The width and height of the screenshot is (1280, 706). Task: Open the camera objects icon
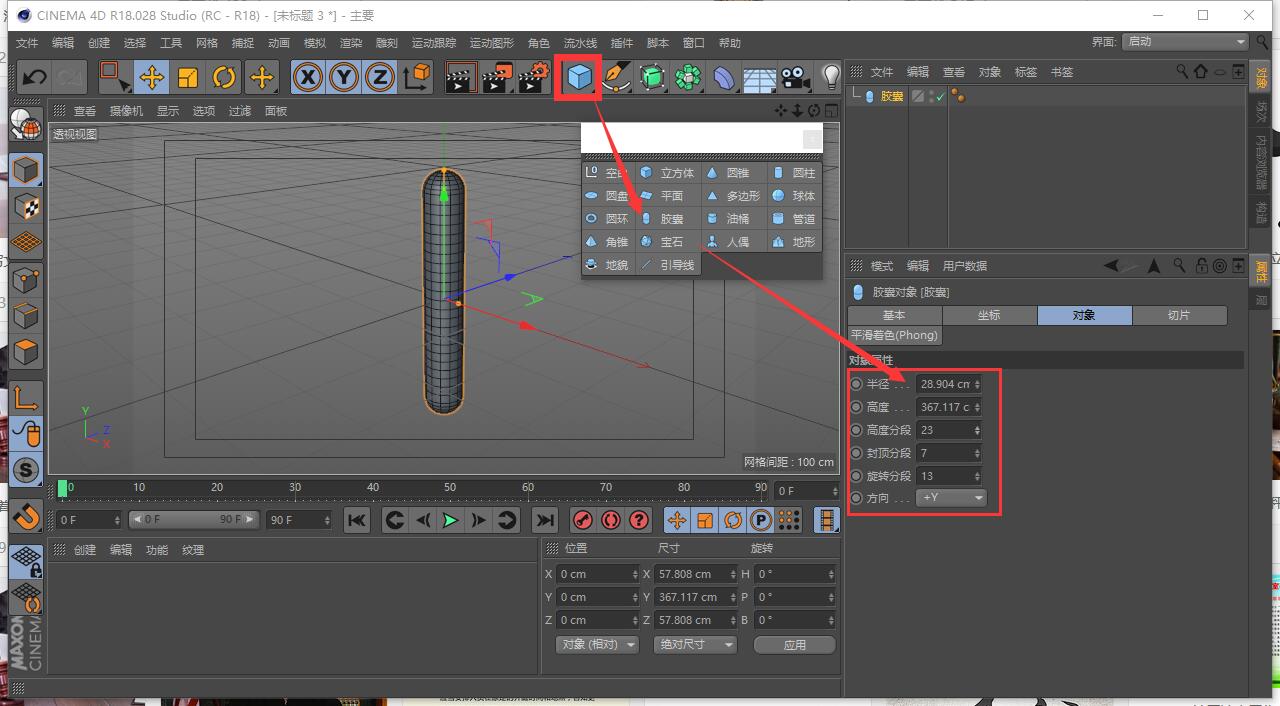click(x=796, y=77)
